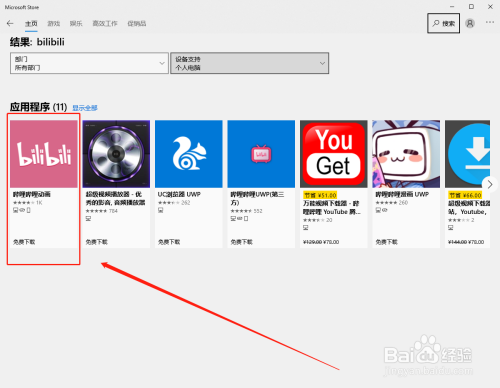The width and height of the screenshot is (500, 388).
Task: Open the blue download arrow app icon
Action: (467, 154)
